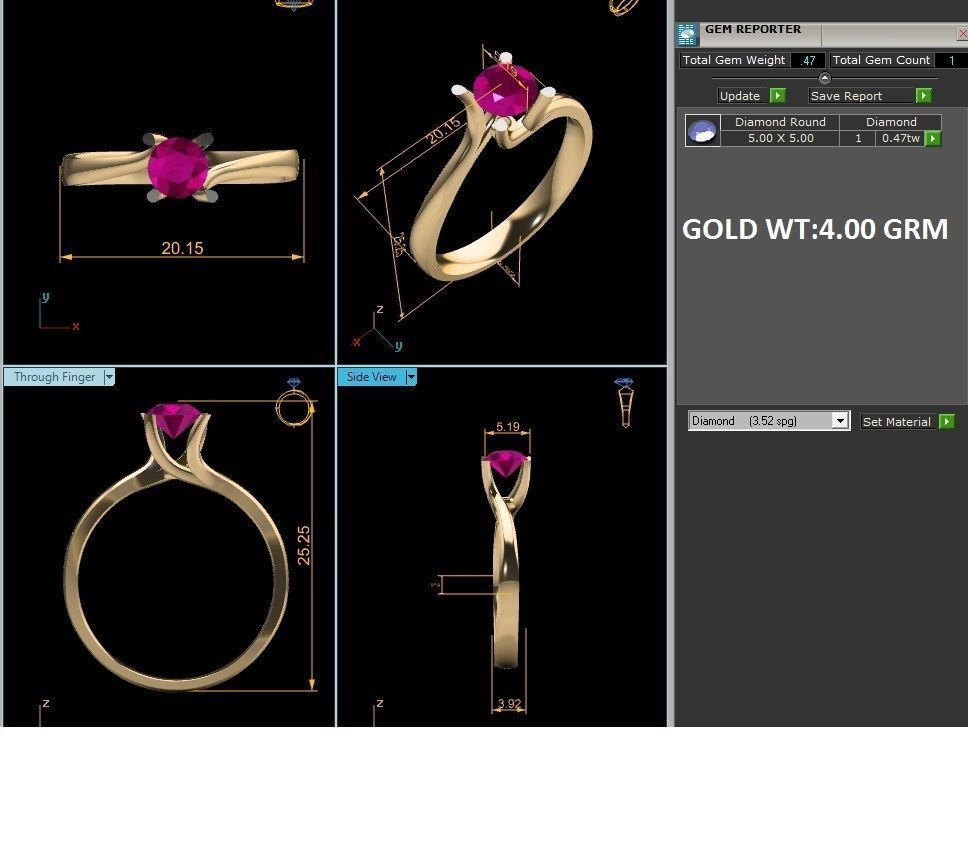Select the Through Finger viewport label

54,377
